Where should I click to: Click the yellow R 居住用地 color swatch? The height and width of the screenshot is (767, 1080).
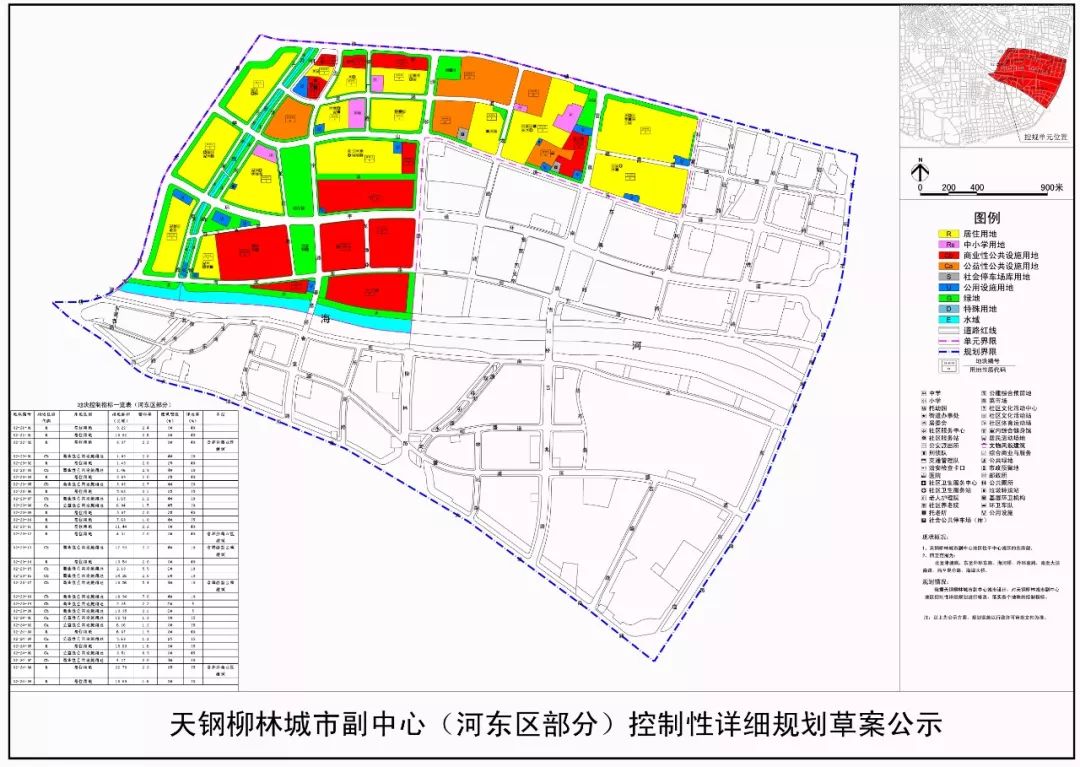[948, 234]
